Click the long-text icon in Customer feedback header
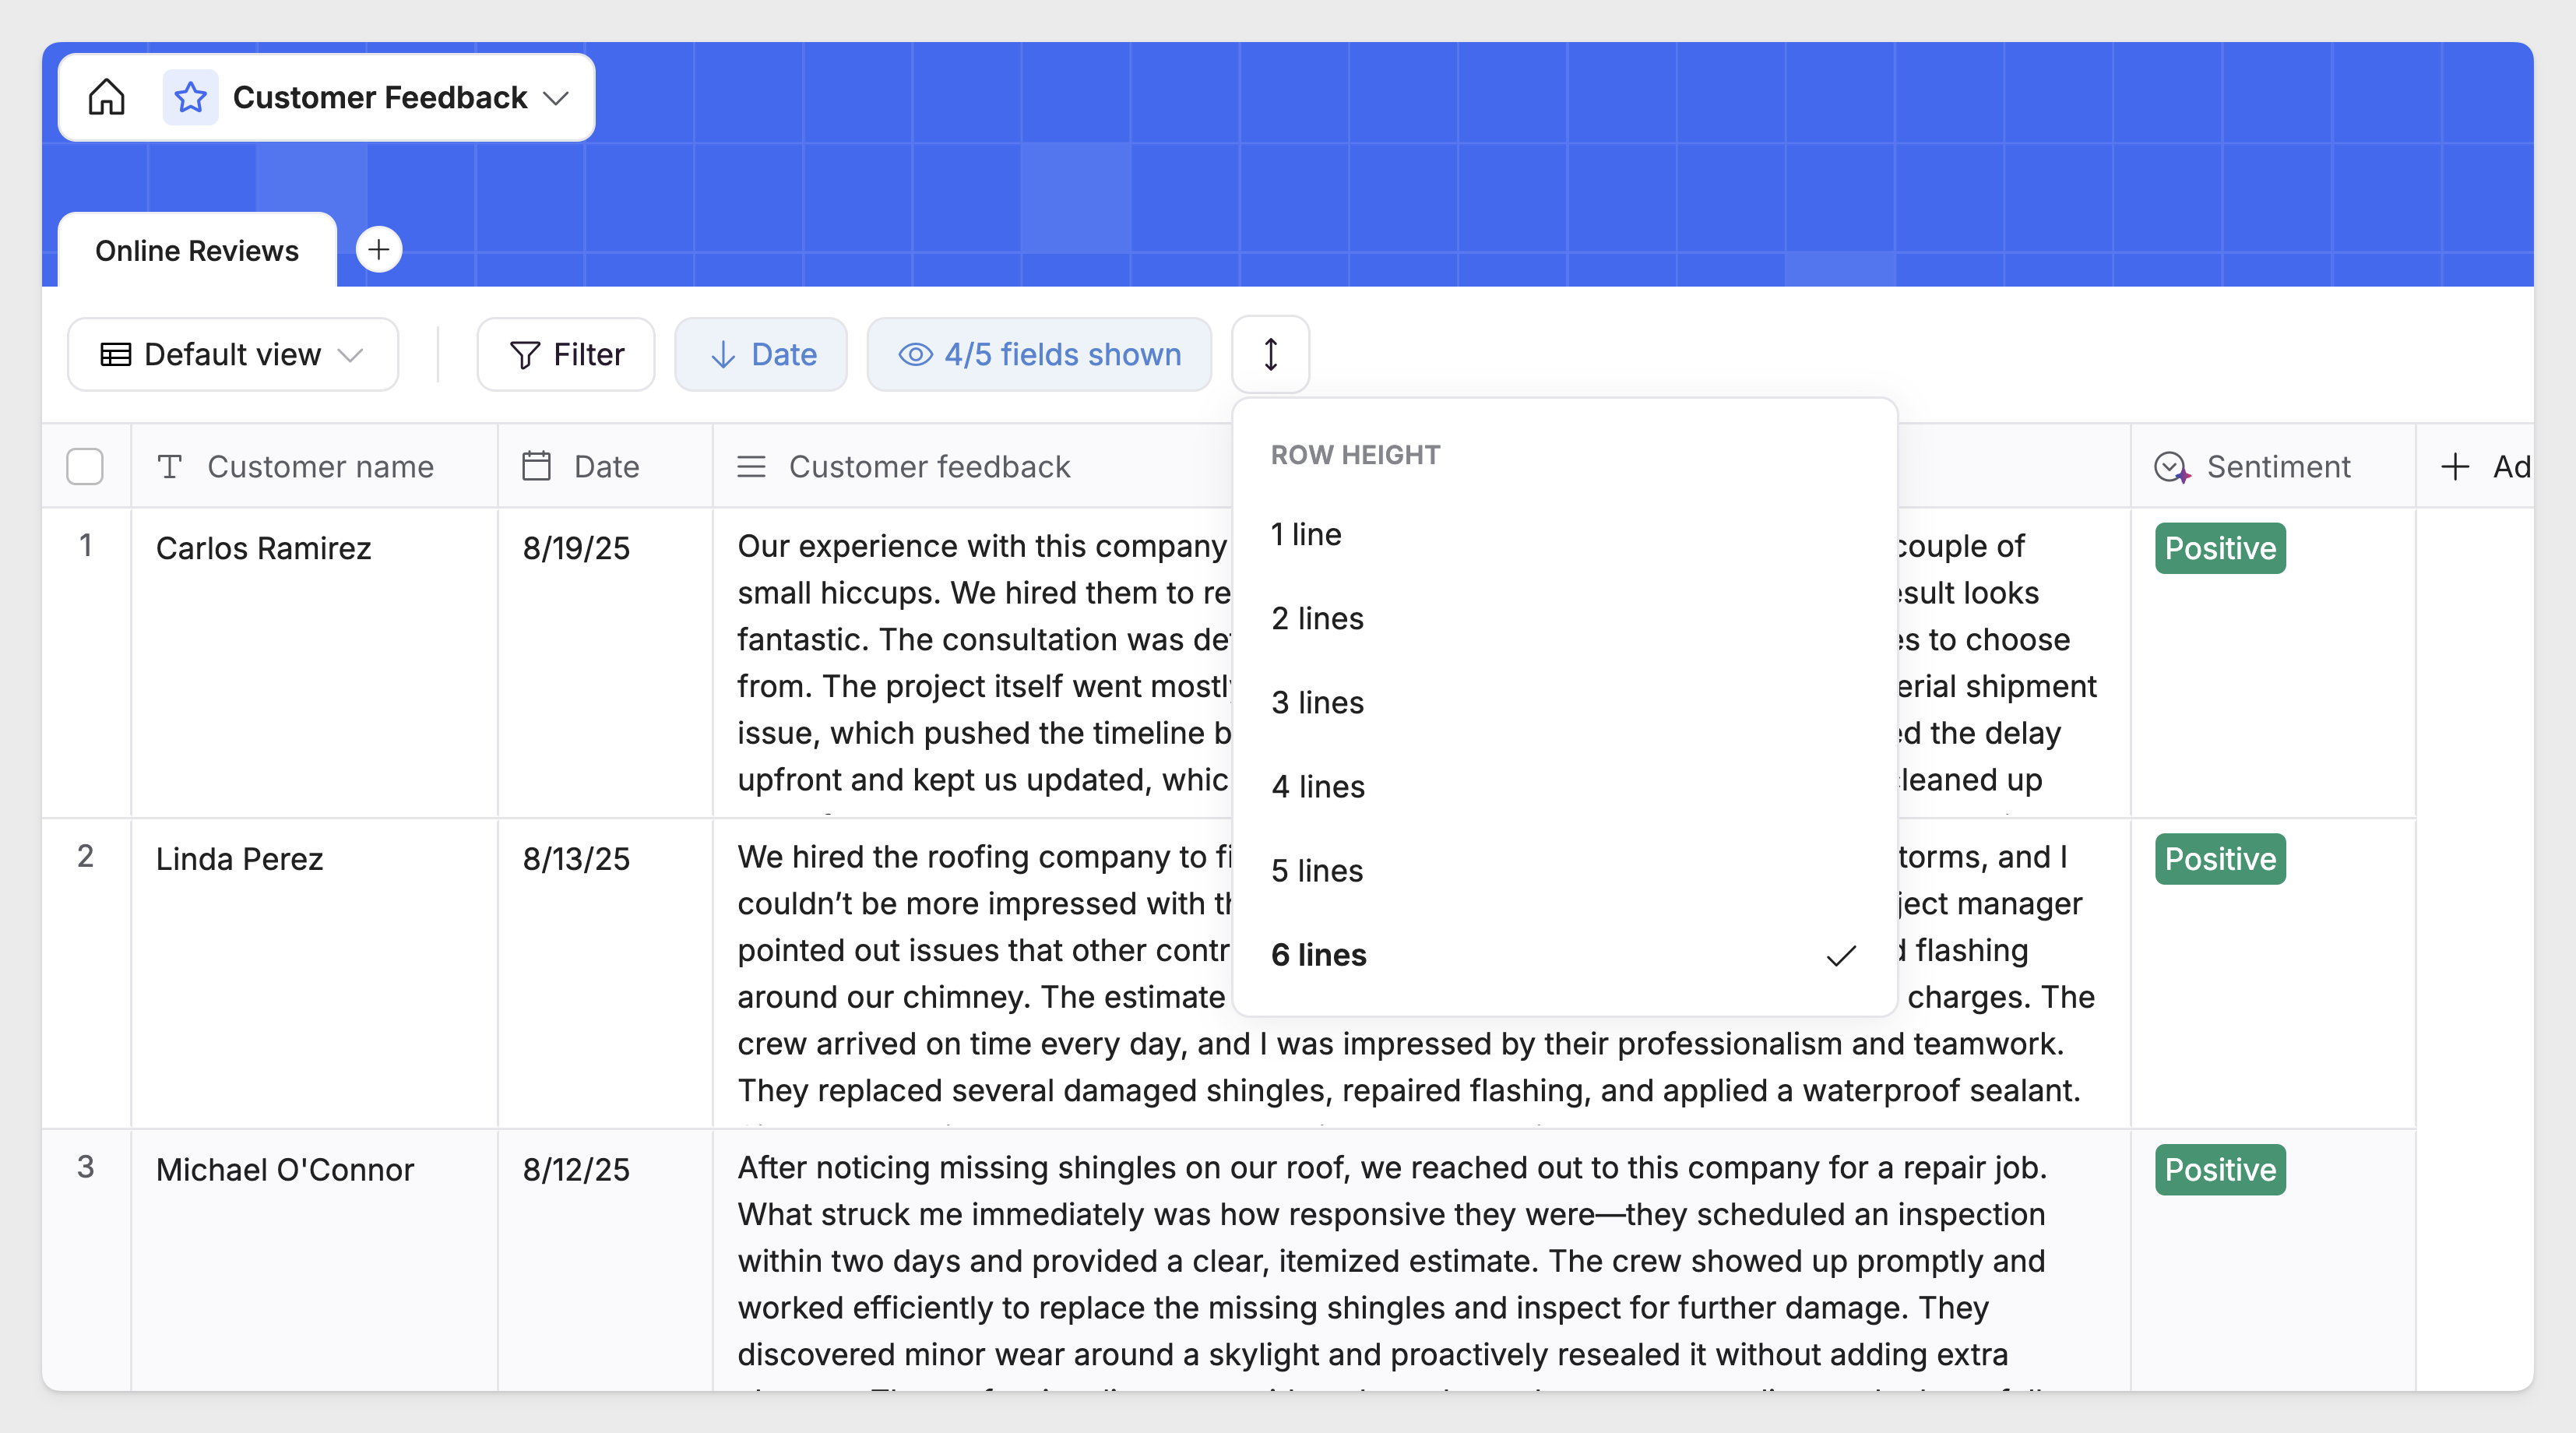Viewport: 2576px width, 1433px height. pos(751,466)
